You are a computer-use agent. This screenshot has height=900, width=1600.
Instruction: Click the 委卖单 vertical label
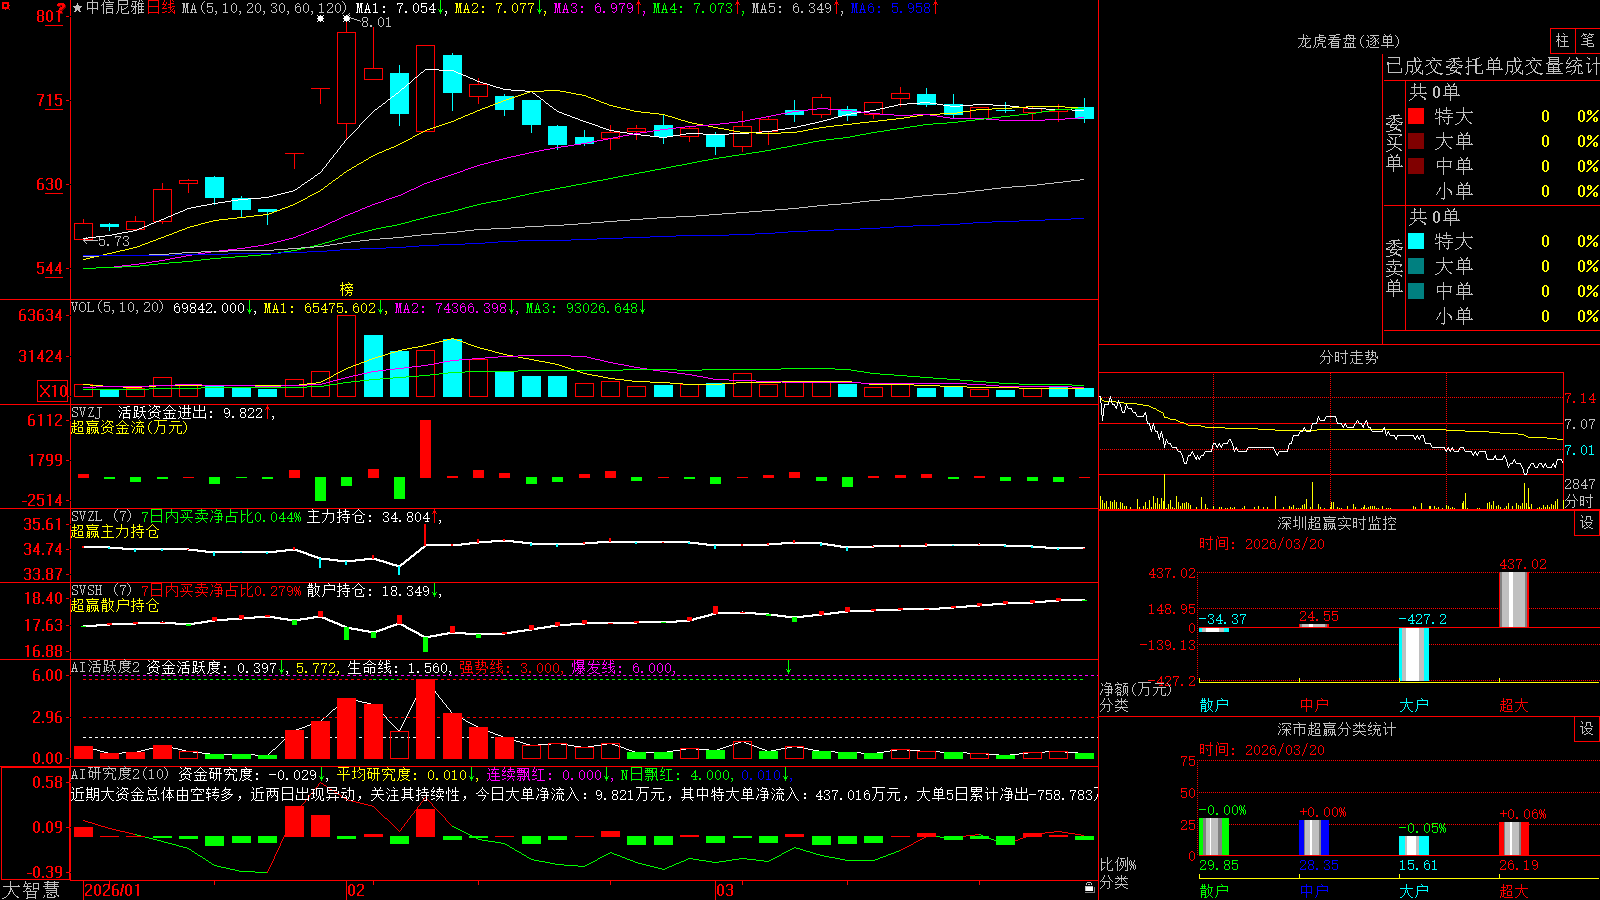(1394, 267)
